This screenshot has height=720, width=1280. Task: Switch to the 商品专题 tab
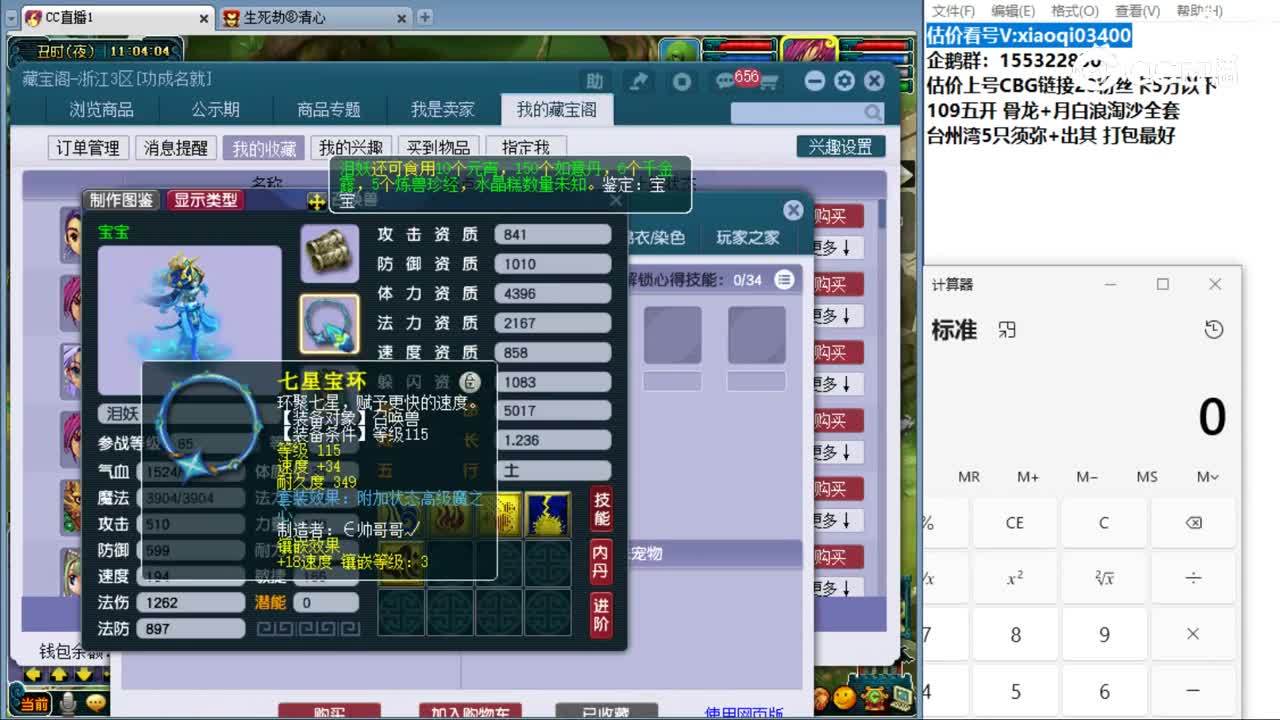pos(329,110)
